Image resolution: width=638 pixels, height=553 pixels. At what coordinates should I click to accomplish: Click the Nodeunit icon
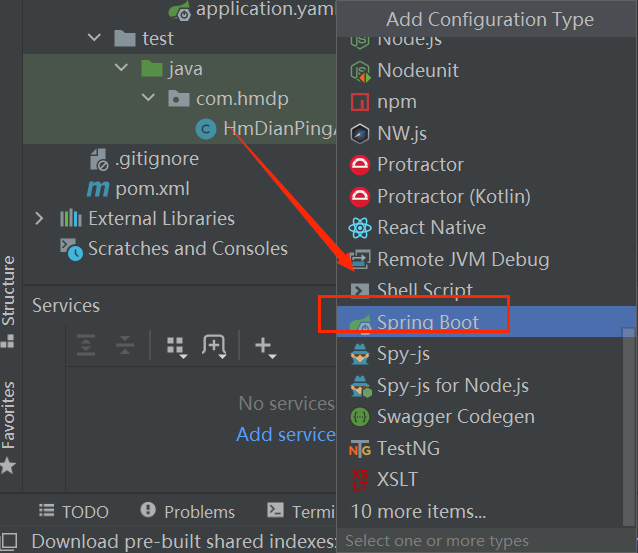(360, 71)
